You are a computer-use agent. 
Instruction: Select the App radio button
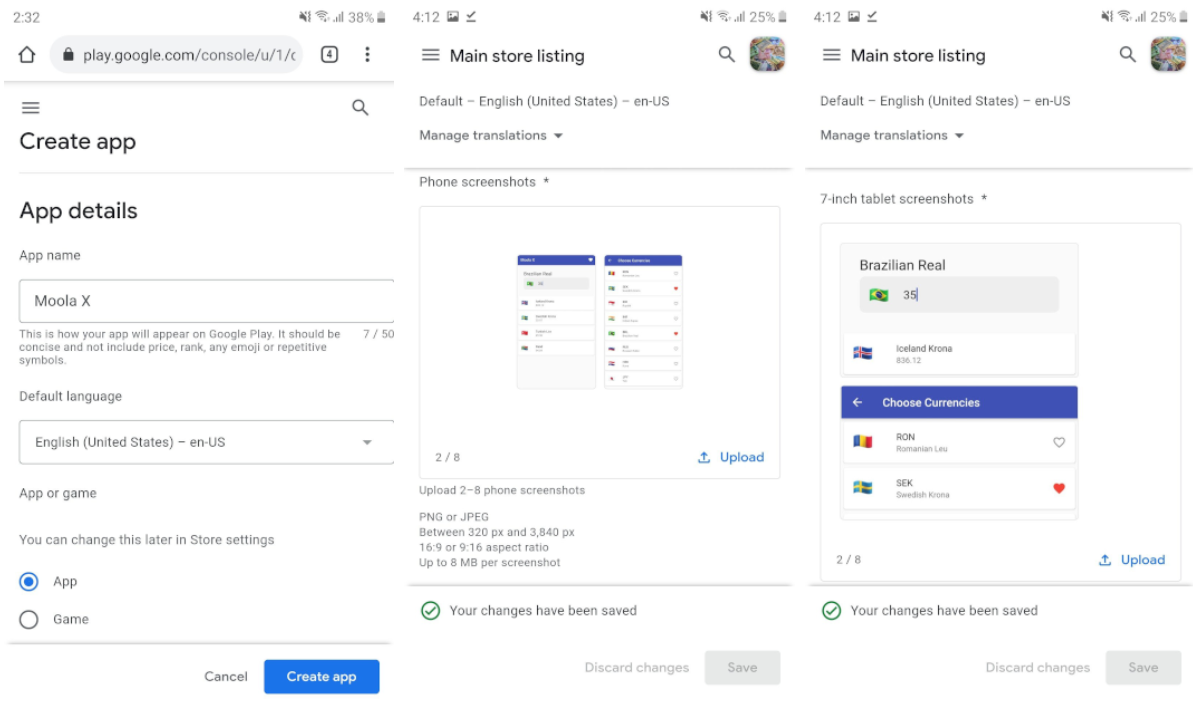click(x=29, y=581)
